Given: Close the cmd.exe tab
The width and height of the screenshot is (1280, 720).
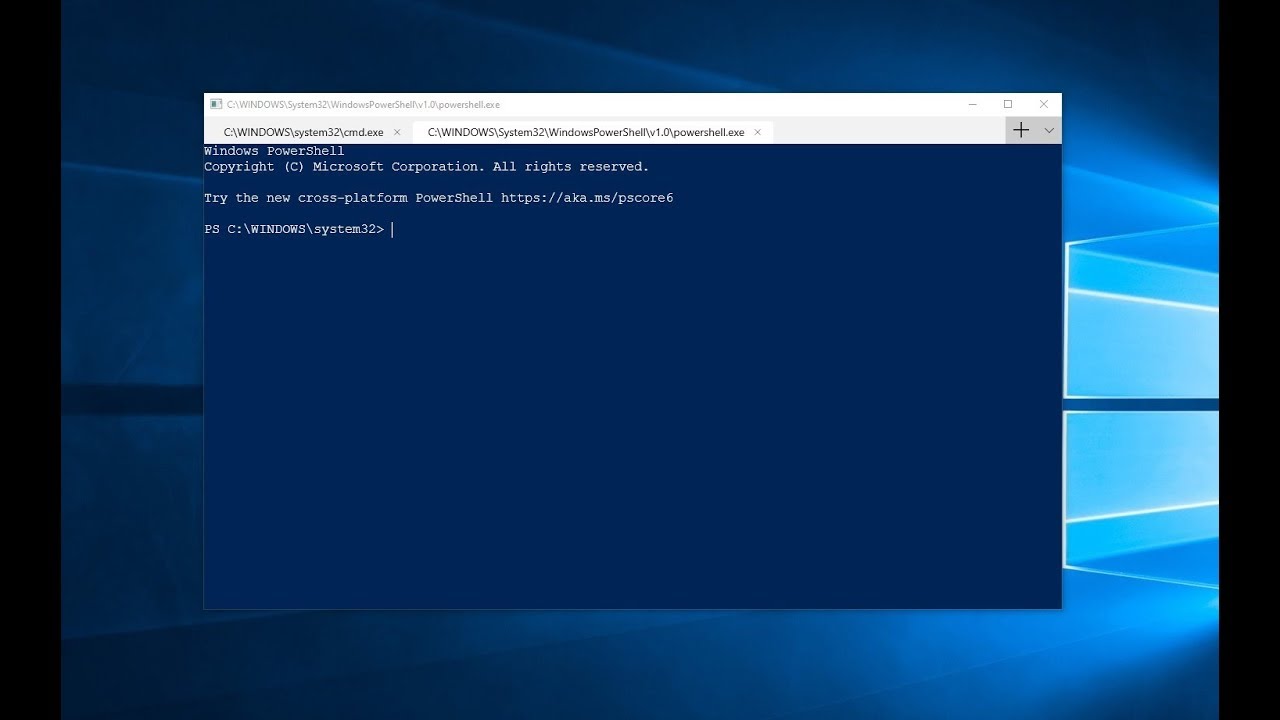Looking at the screenshot, I should [397, 132].
